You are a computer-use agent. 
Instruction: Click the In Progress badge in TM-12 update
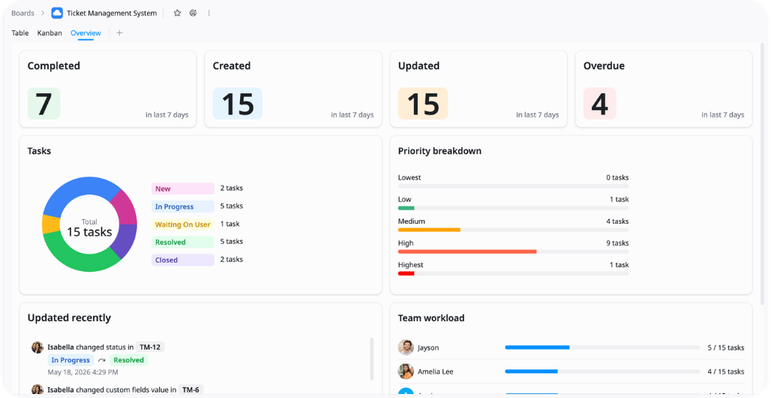(x=71, y=360)
